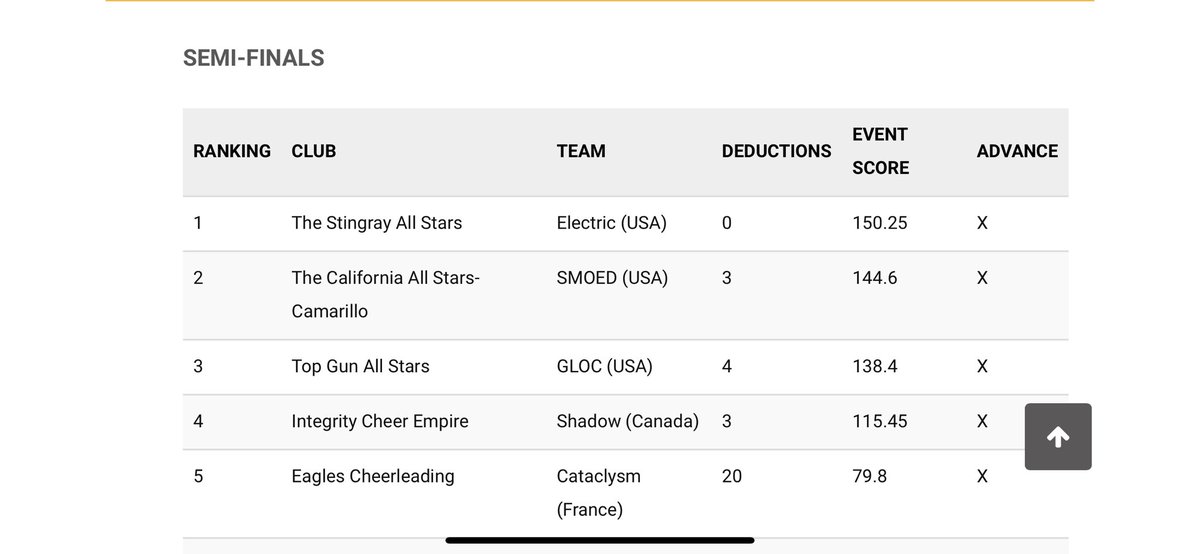
Task: Click the TEAM column header
Action: coord(581,151)
